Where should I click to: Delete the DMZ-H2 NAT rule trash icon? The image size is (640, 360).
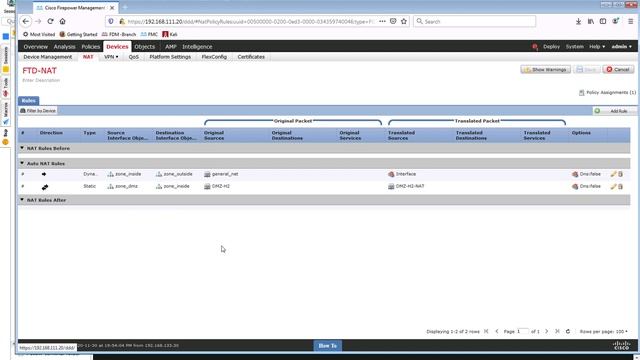(620, 186)
